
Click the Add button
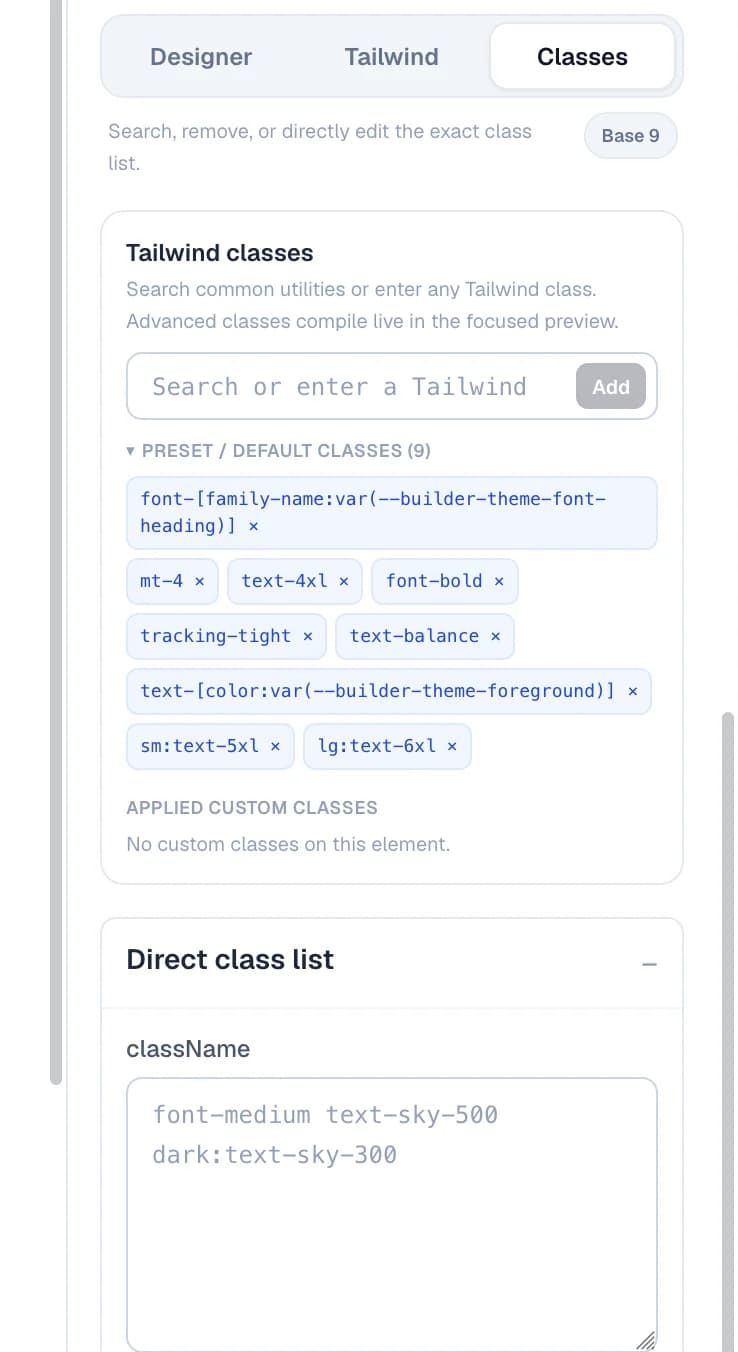click(611, 386)
